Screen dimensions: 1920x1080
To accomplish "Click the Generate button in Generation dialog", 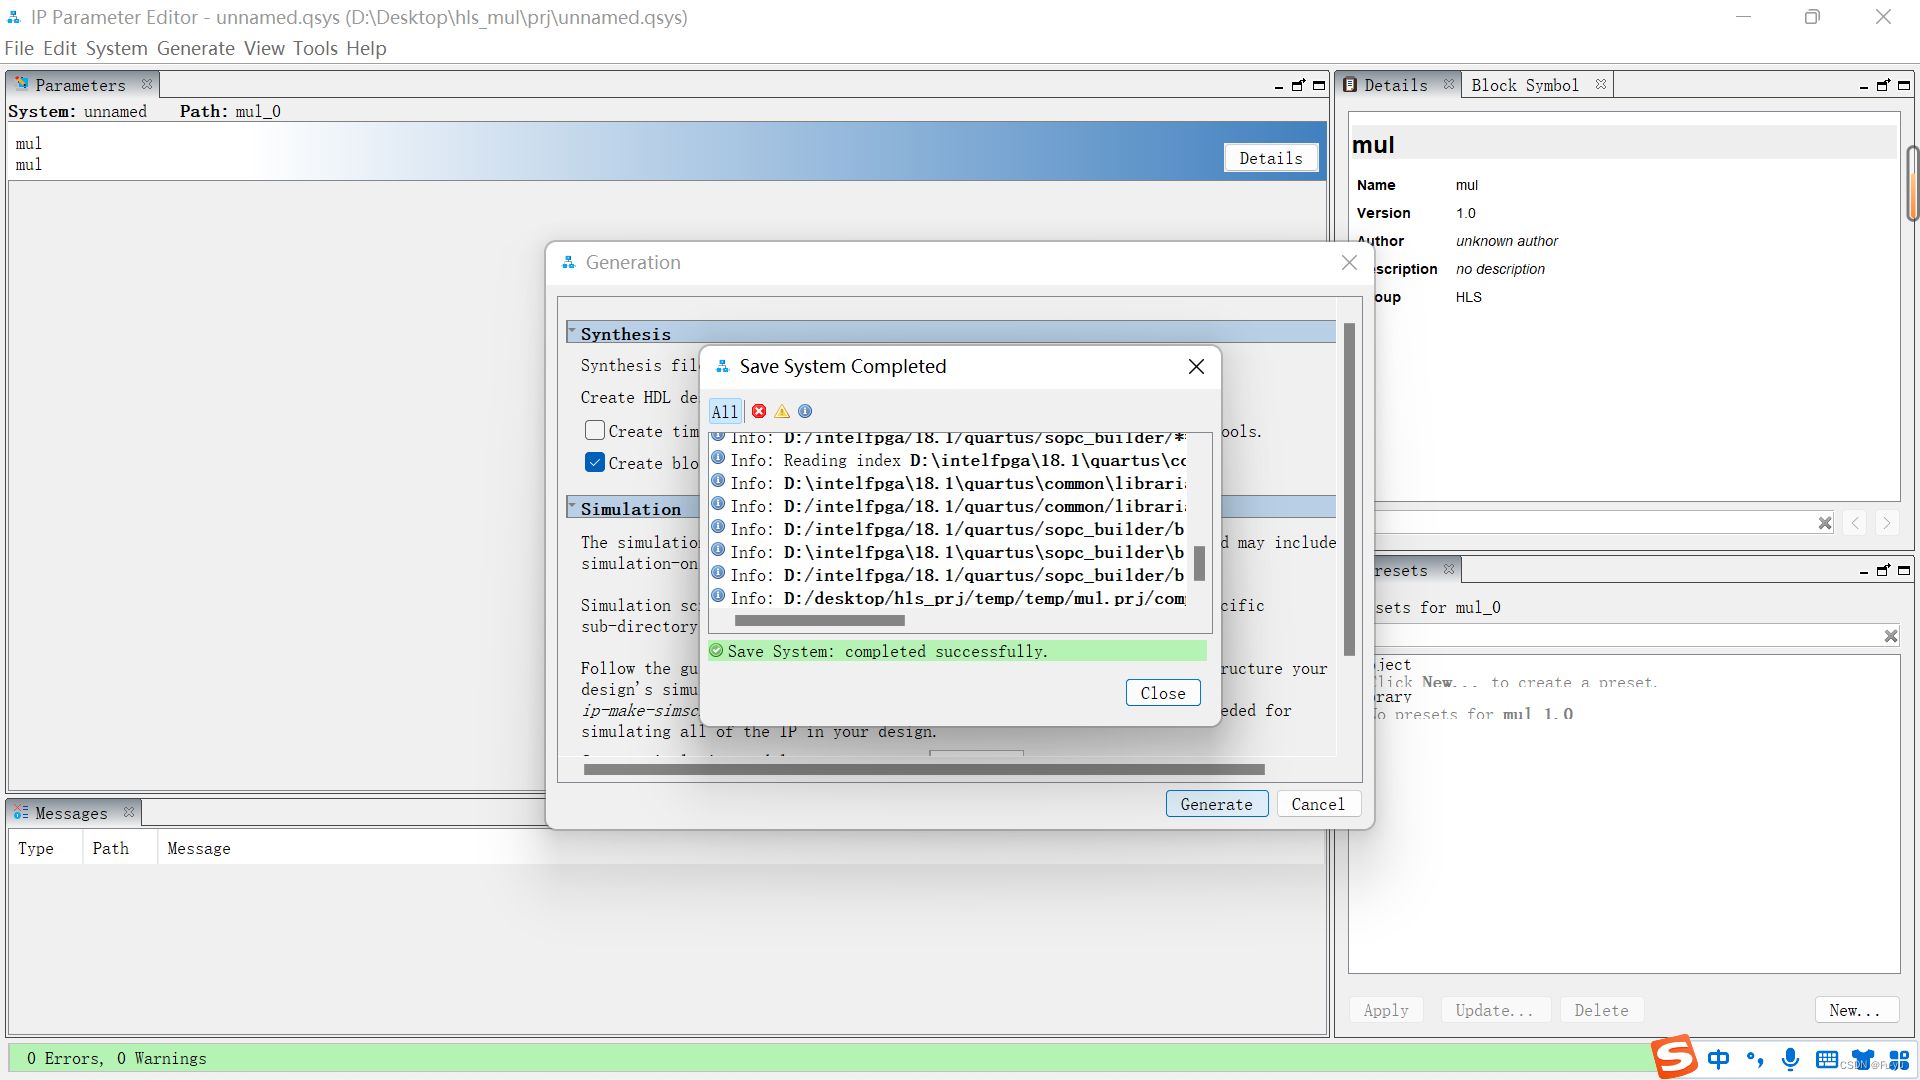I will pos(1216,804).
